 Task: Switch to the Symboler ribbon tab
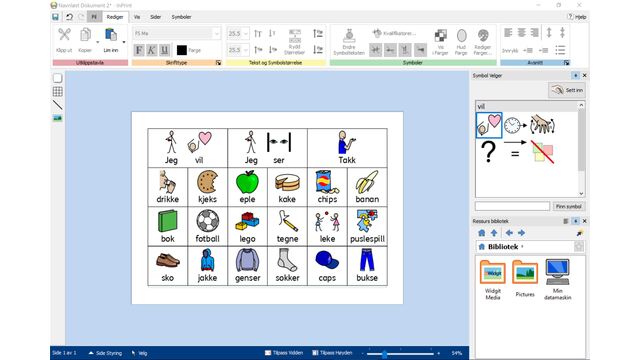pos(181,17)
